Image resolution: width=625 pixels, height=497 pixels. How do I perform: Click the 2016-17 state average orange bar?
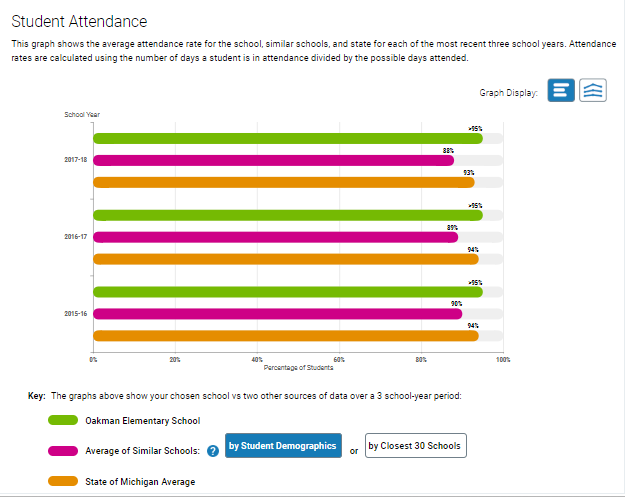[286, 259]
